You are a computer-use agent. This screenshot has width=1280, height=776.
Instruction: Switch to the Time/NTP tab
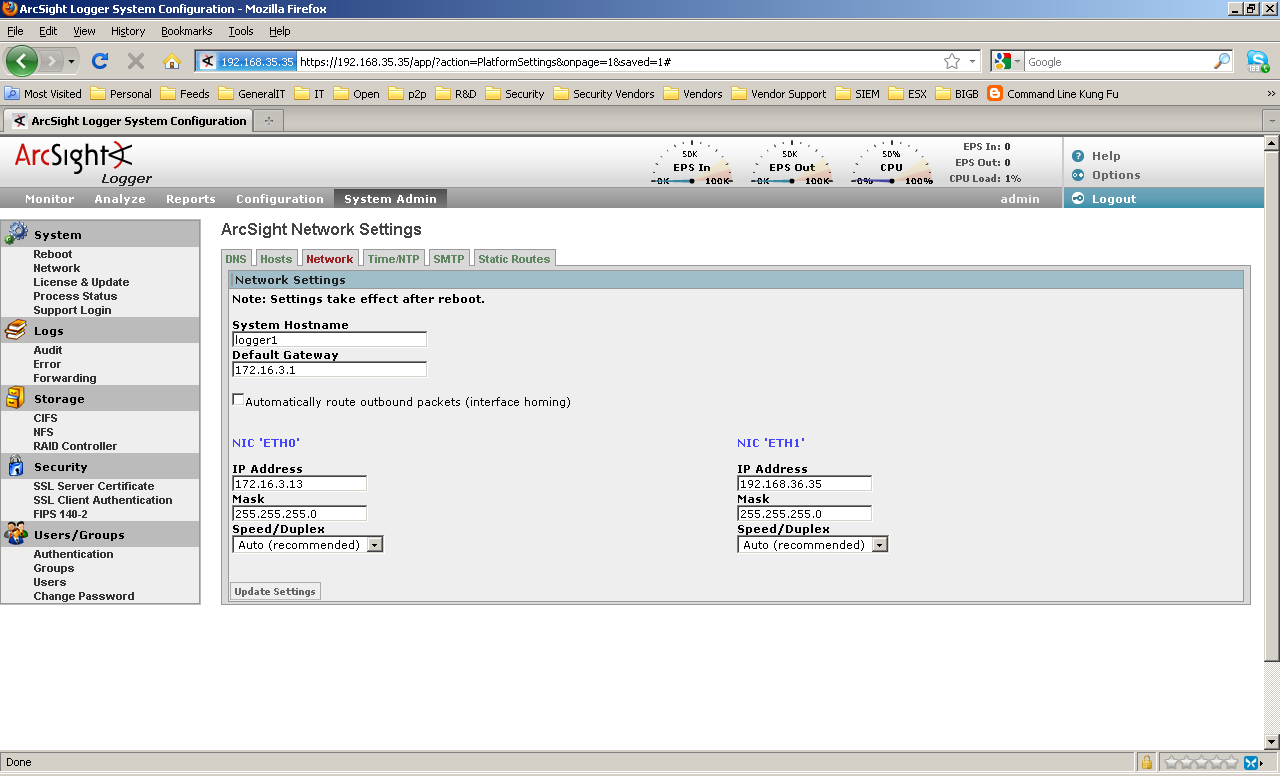click(x=394, y=258)
